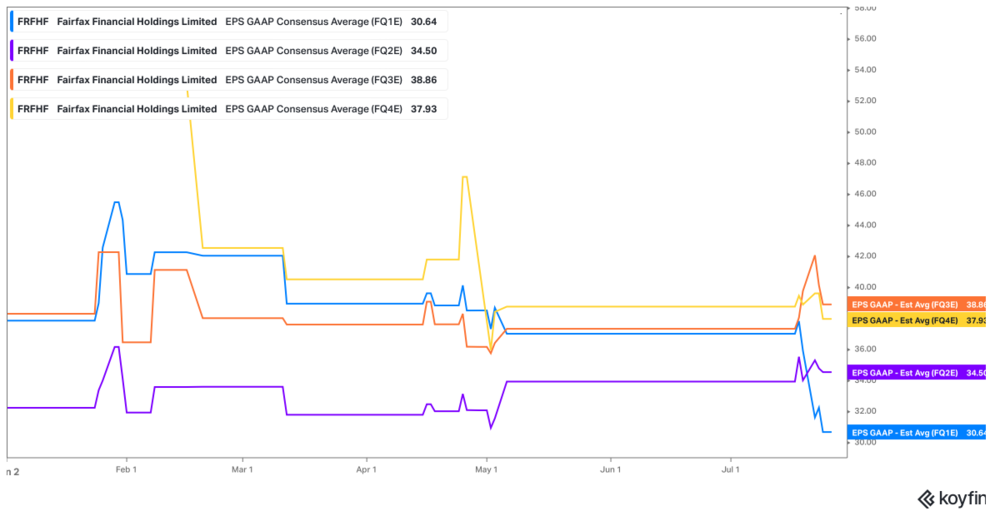Select the FQ2E EPS GAAP Consensus legend entry

[x=228, y=51]
